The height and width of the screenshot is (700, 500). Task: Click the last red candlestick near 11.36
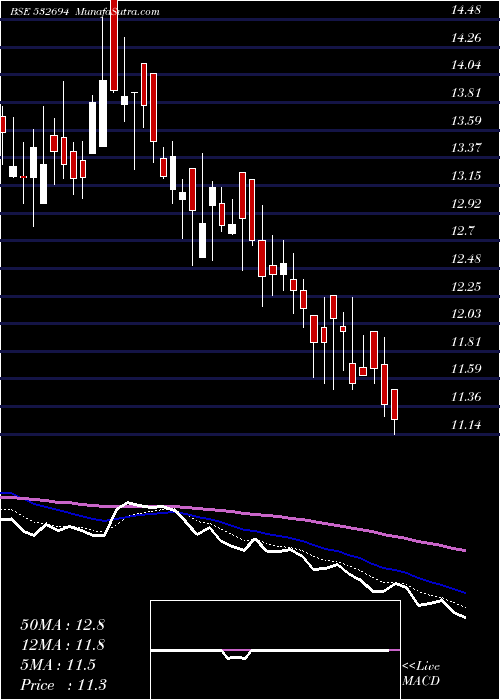pos(395,404)
